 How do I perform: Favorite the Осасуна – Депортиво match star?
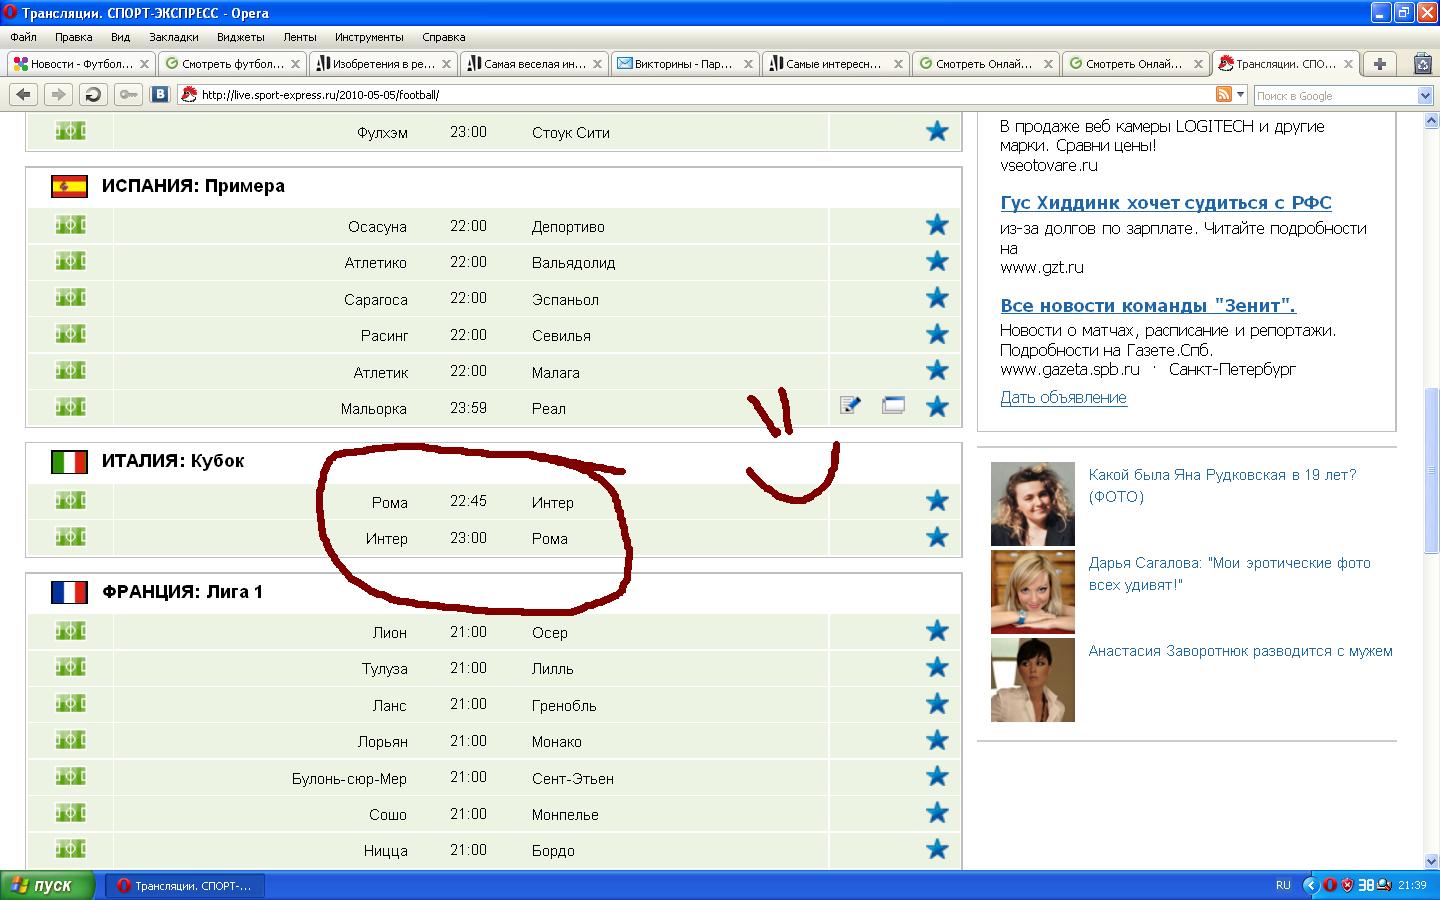(x=937, y=225)
